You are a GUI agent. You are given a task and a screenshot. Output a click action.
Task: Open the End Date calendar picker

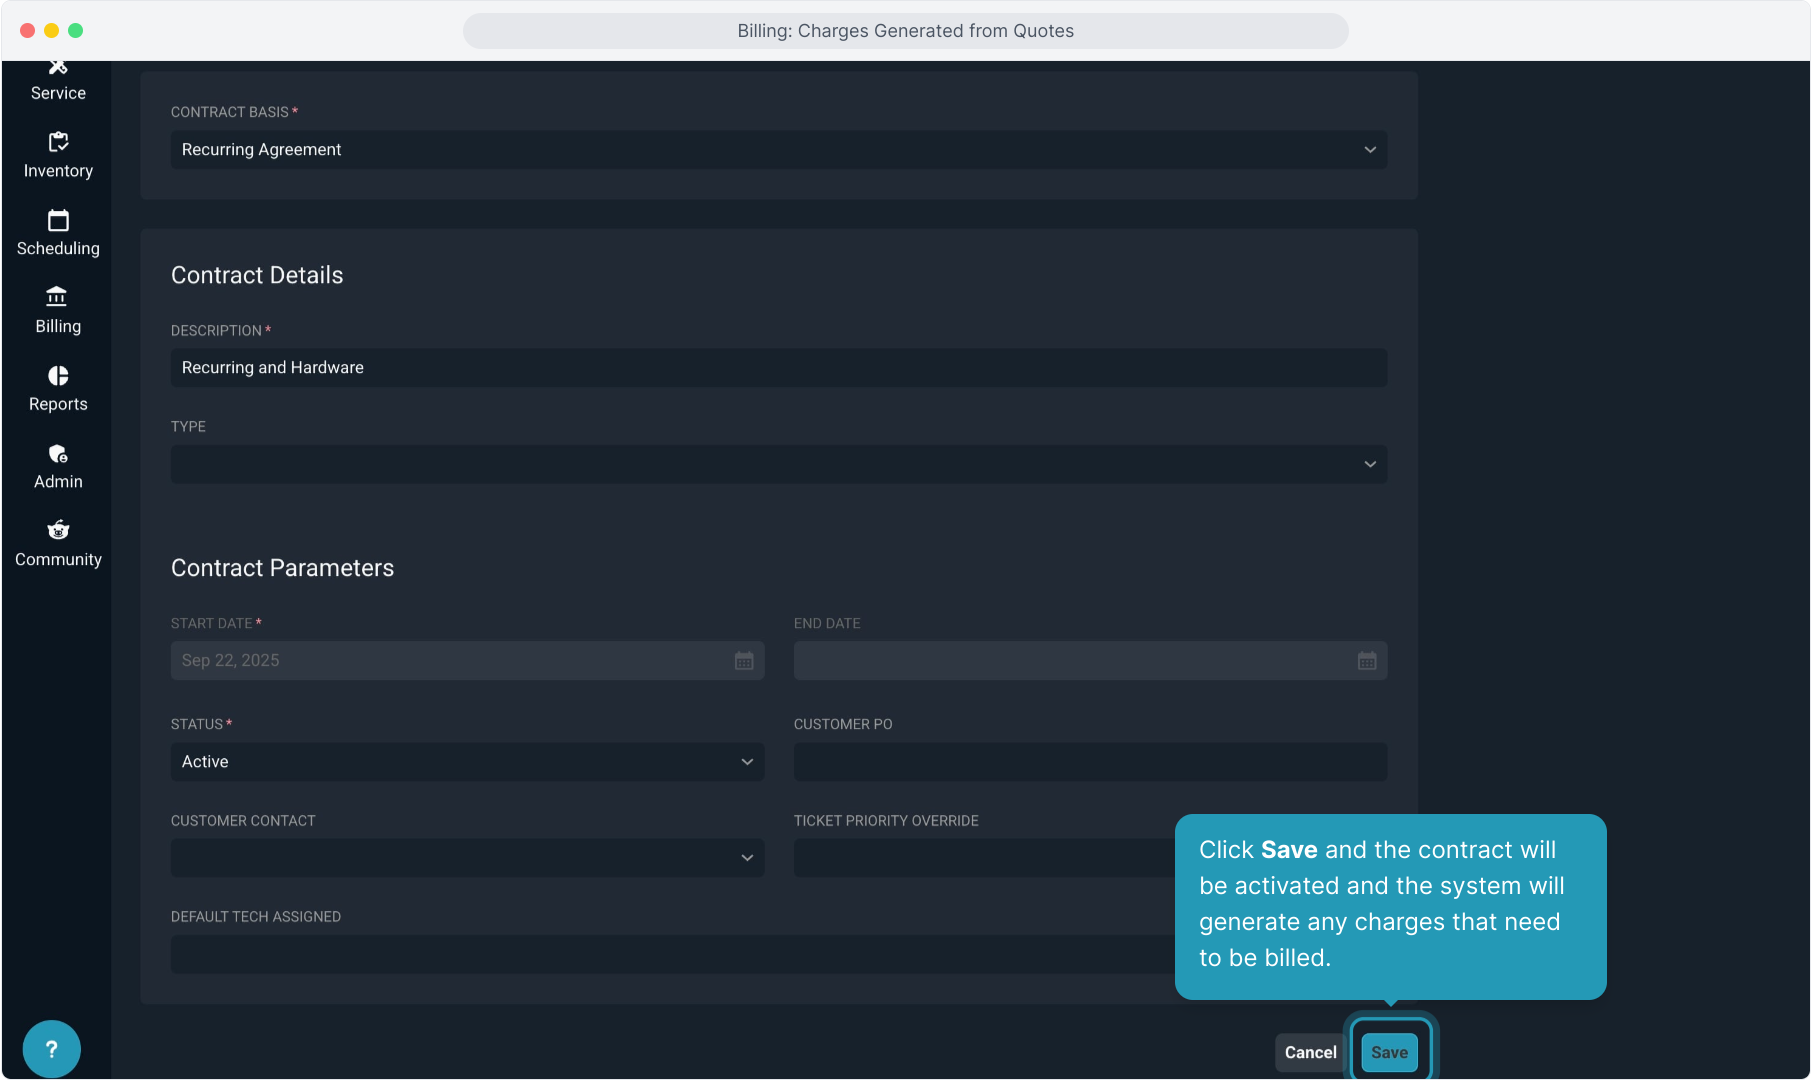point(1367,661)
